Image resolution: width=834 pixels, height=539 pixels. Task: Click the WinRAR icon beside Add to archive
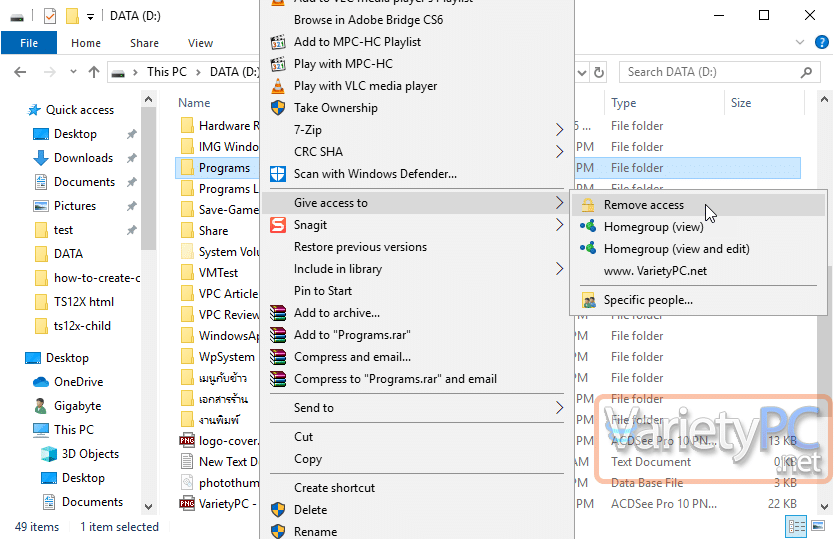[x=277, y=313]
